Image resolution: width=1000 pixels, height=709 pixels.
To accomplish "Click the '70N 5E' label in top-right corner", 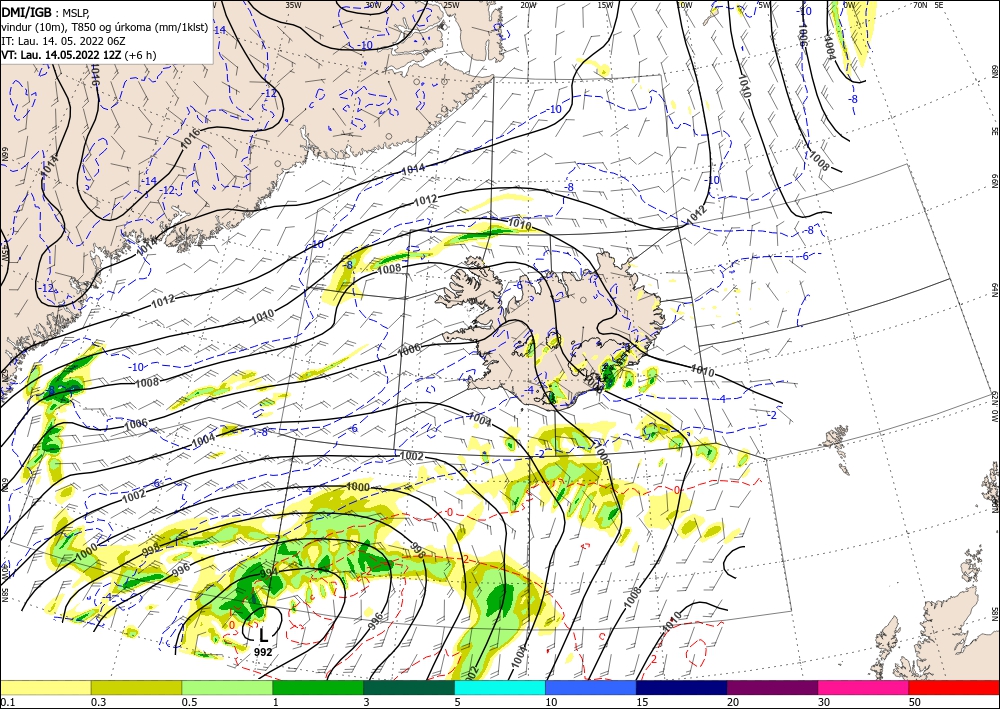I will tap(929, 5).
